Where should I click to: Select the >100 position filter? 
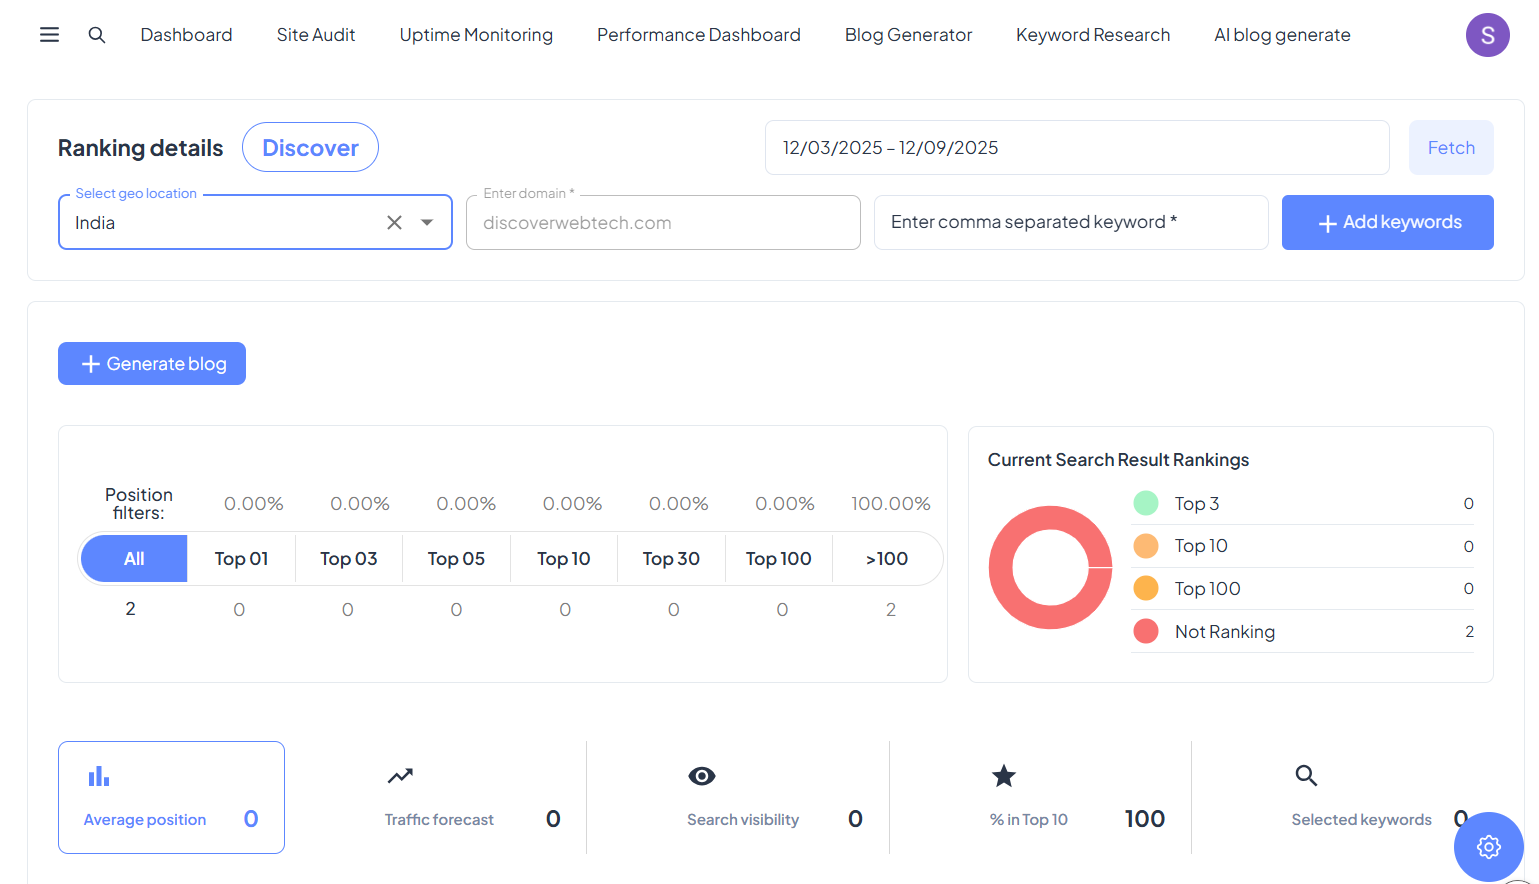click(886, 559)
